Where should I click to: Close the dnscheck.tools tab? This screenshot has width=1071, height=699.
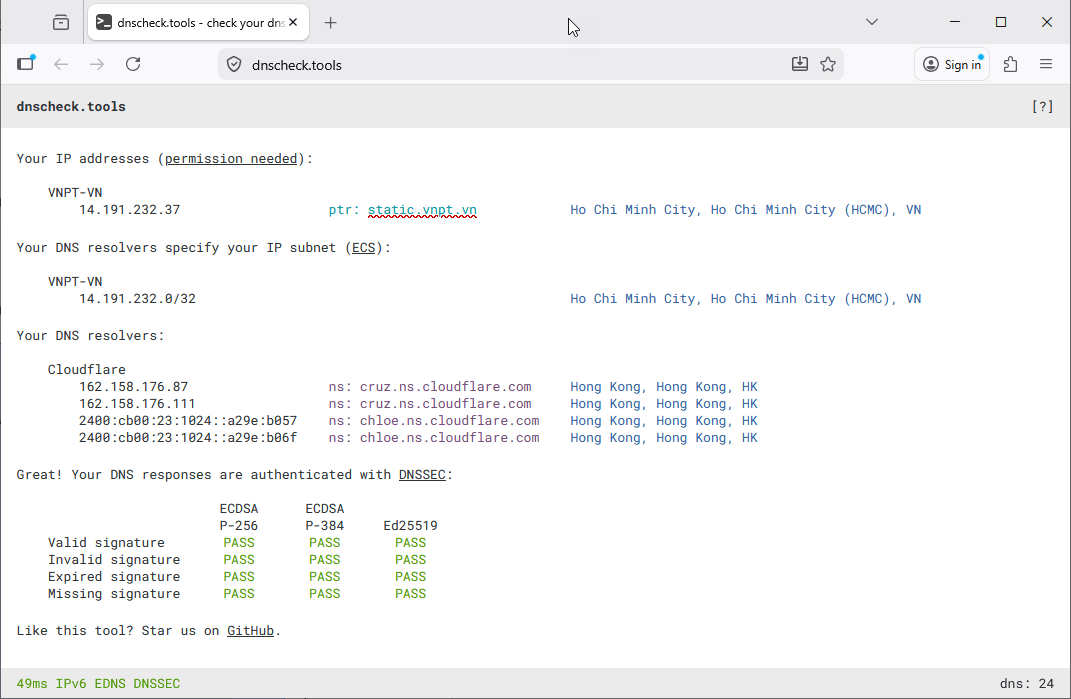point(293,23)
